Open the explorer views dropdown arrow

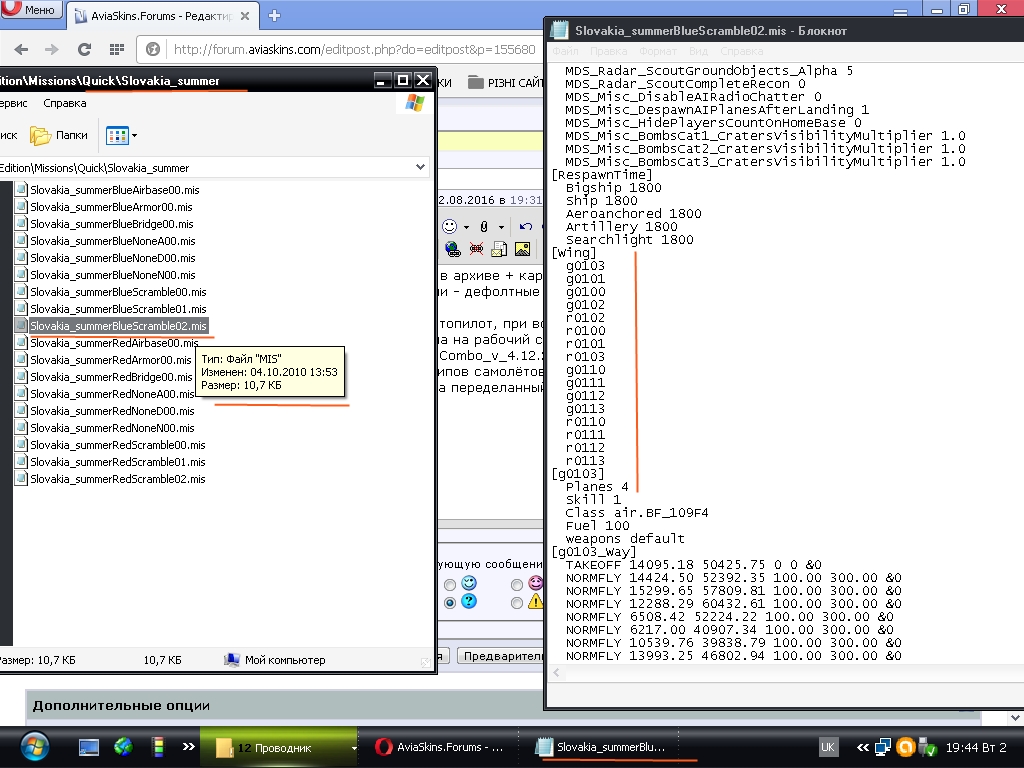134,135
